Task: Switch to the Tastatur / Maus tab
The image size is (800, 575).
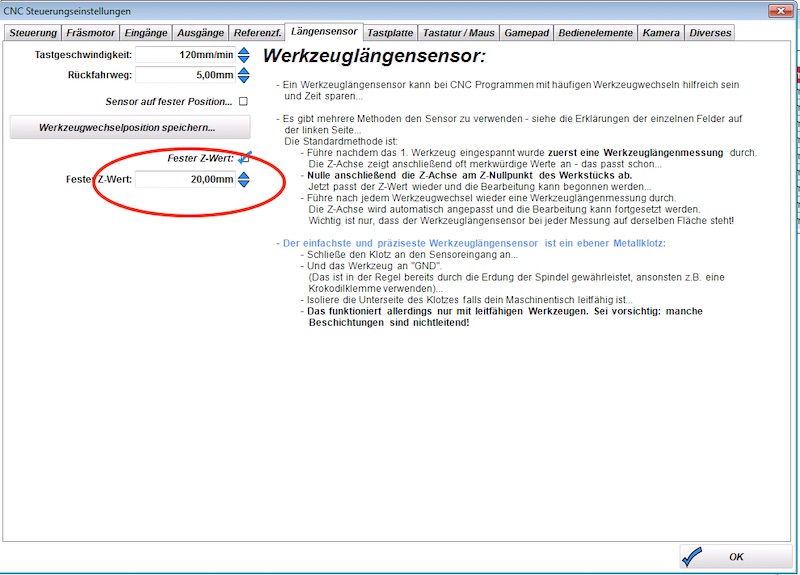Action: click(x=458, y=33)
